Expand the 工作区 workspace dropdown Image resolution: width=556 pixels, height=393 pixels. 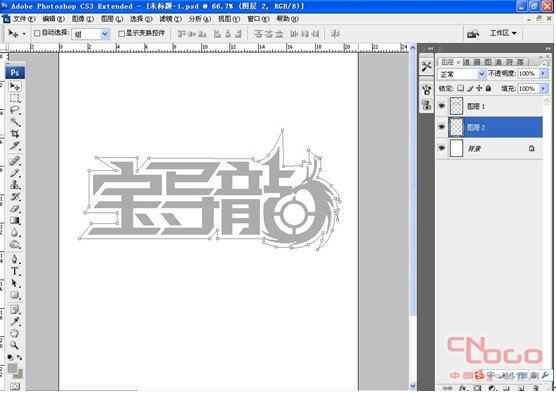[x=503, y=33]
